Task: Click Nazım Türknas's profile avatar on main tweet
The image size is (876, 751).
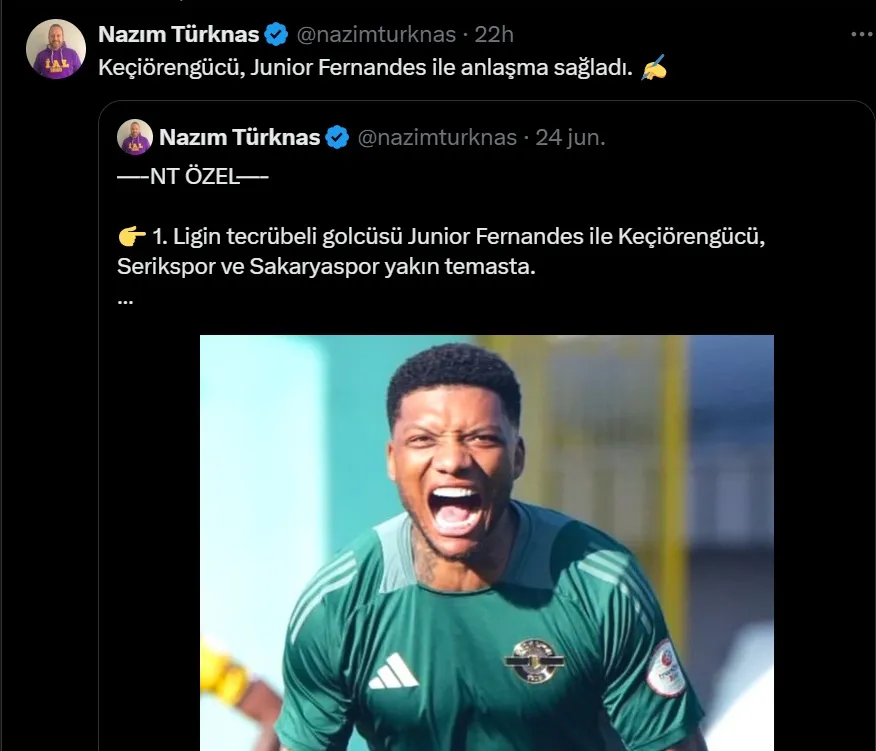Action: click(x=55, y=49)
